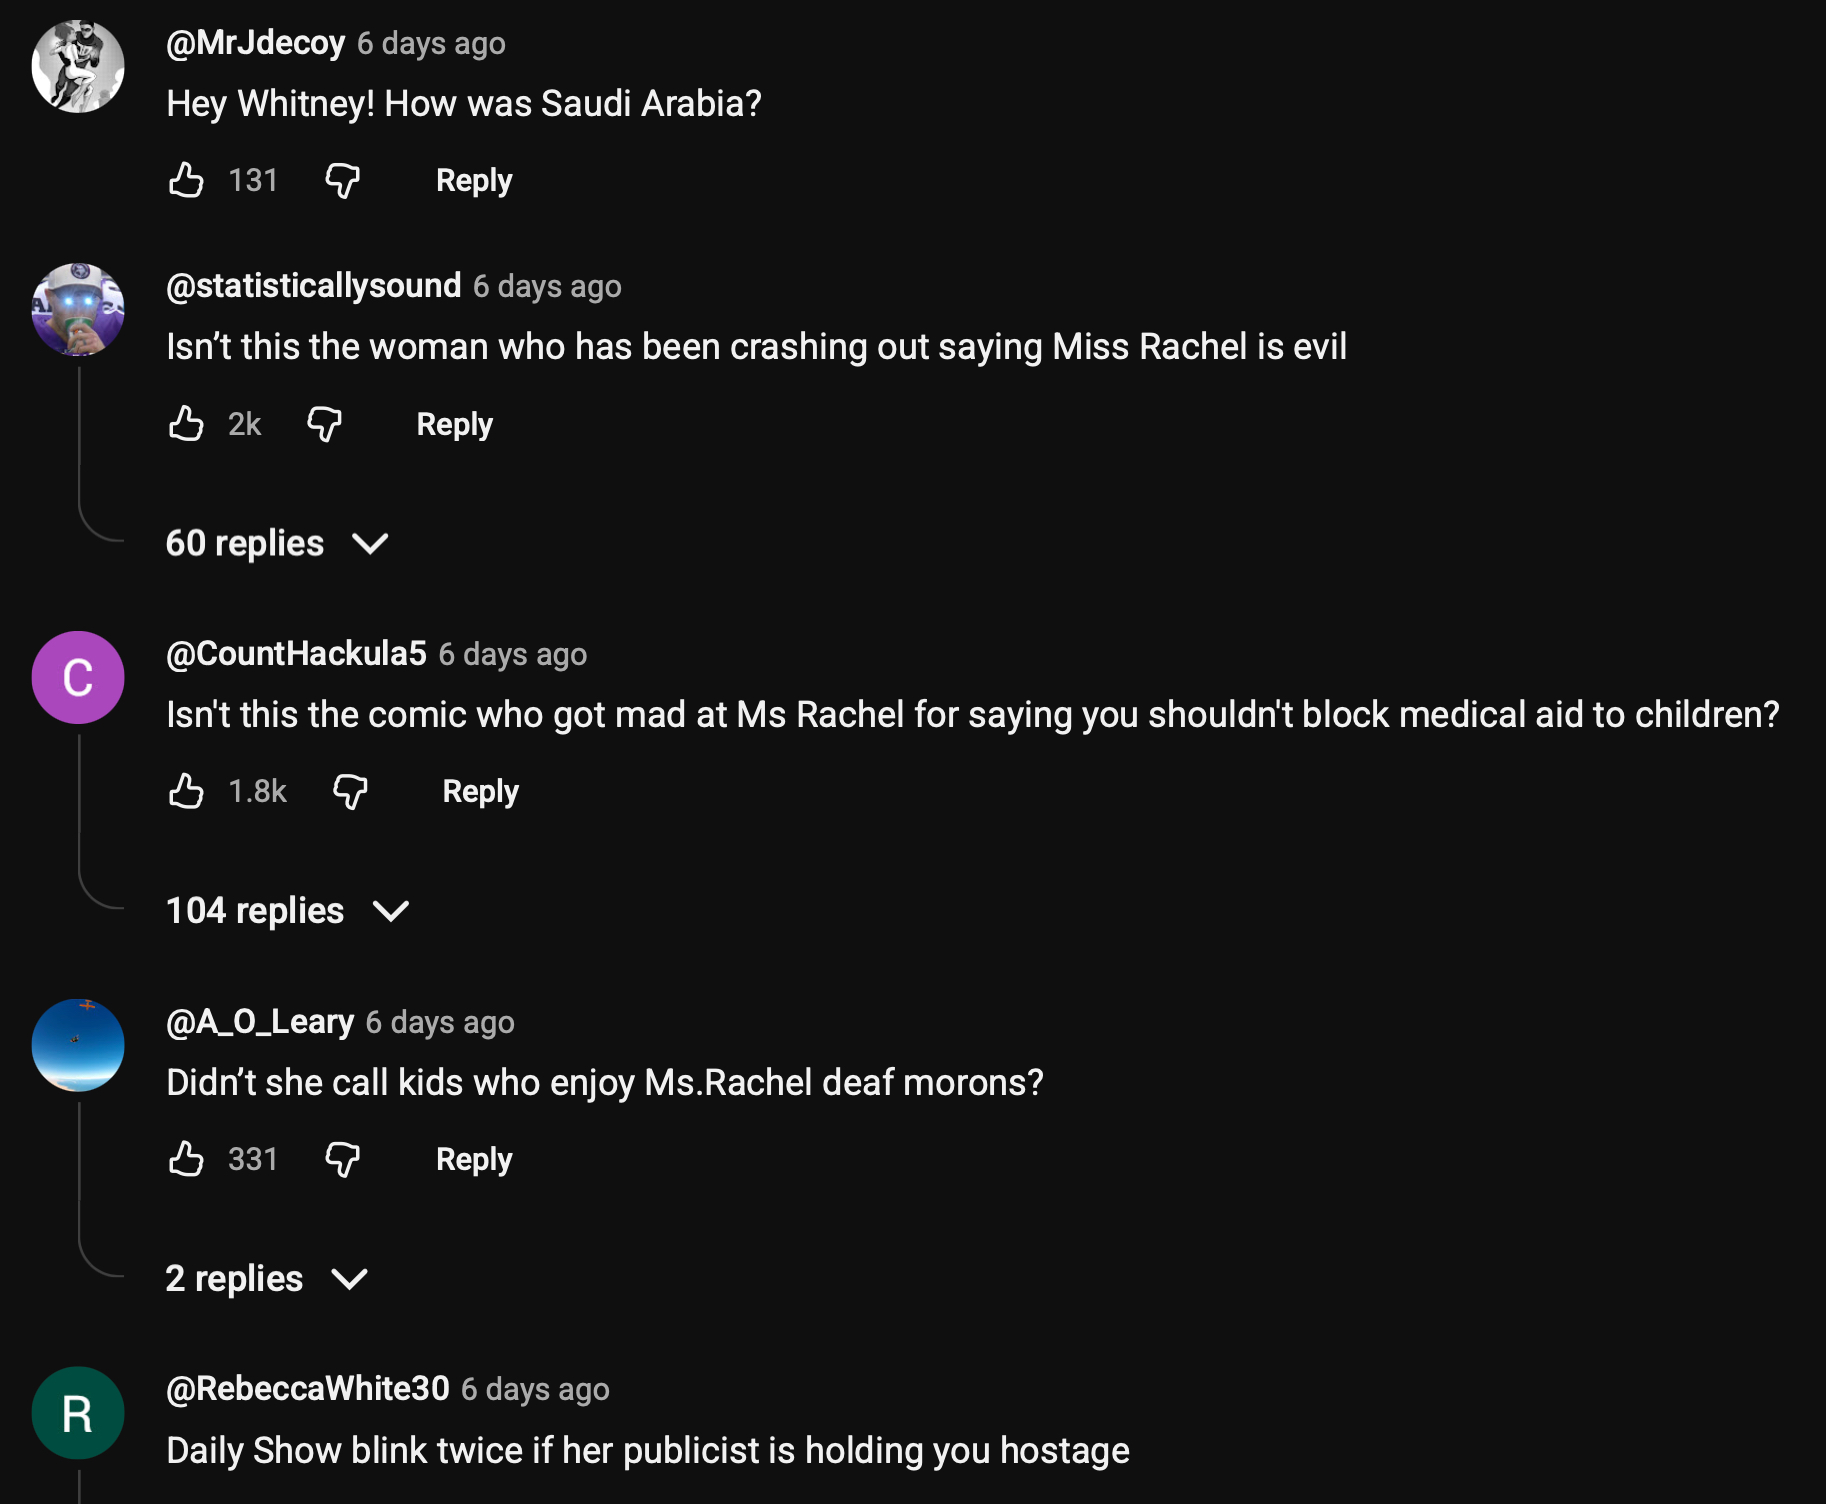Reply to the @A_O_Leary comment
Viewport: 1826px width, 1504px height.
coord(474,1159)
